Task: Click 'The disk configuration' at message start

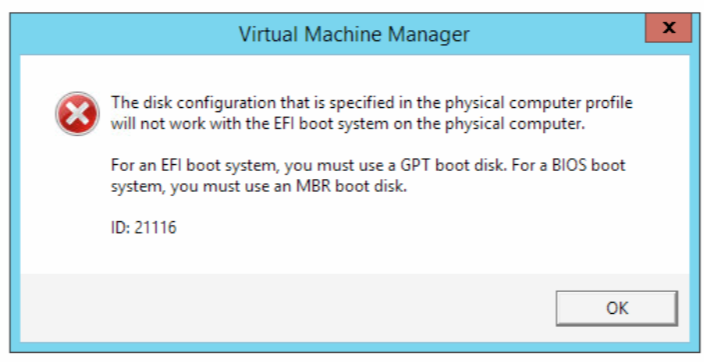Action: click(x=194, y=103)
